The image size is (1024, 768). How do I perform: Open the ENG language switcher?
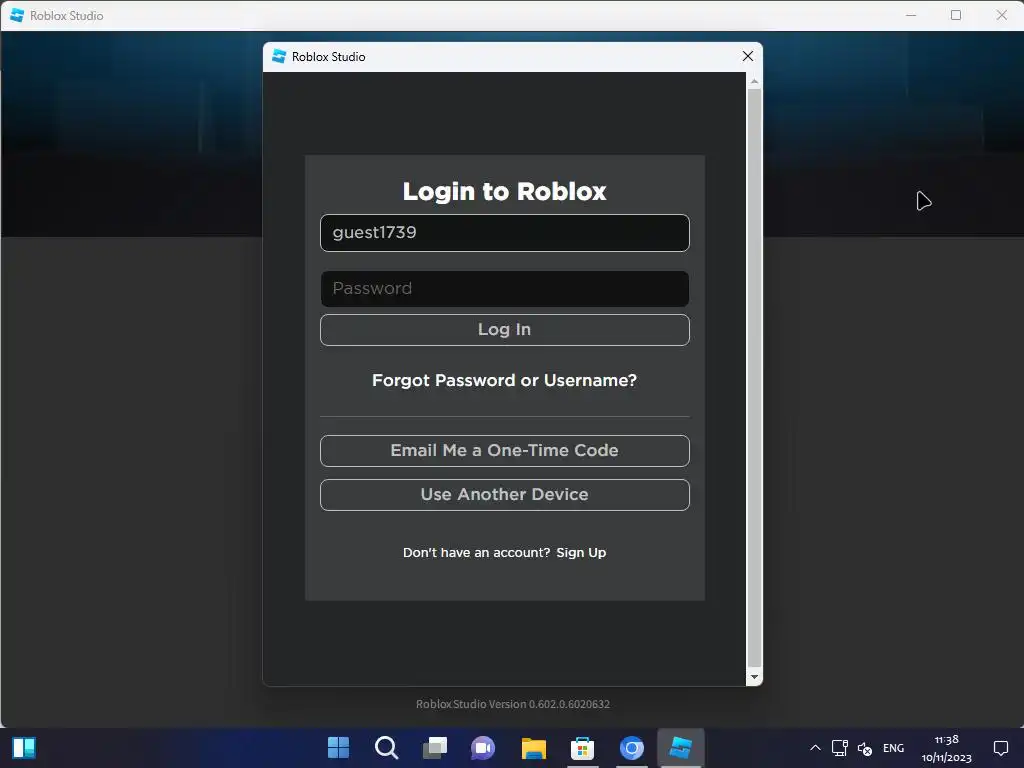(x=893, y=748)
